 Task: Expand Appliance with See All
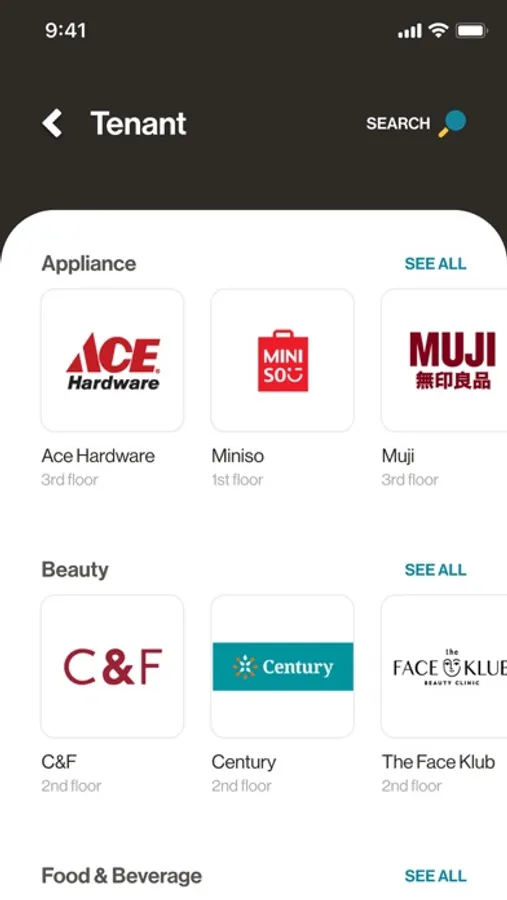click(x=435, y=263)
